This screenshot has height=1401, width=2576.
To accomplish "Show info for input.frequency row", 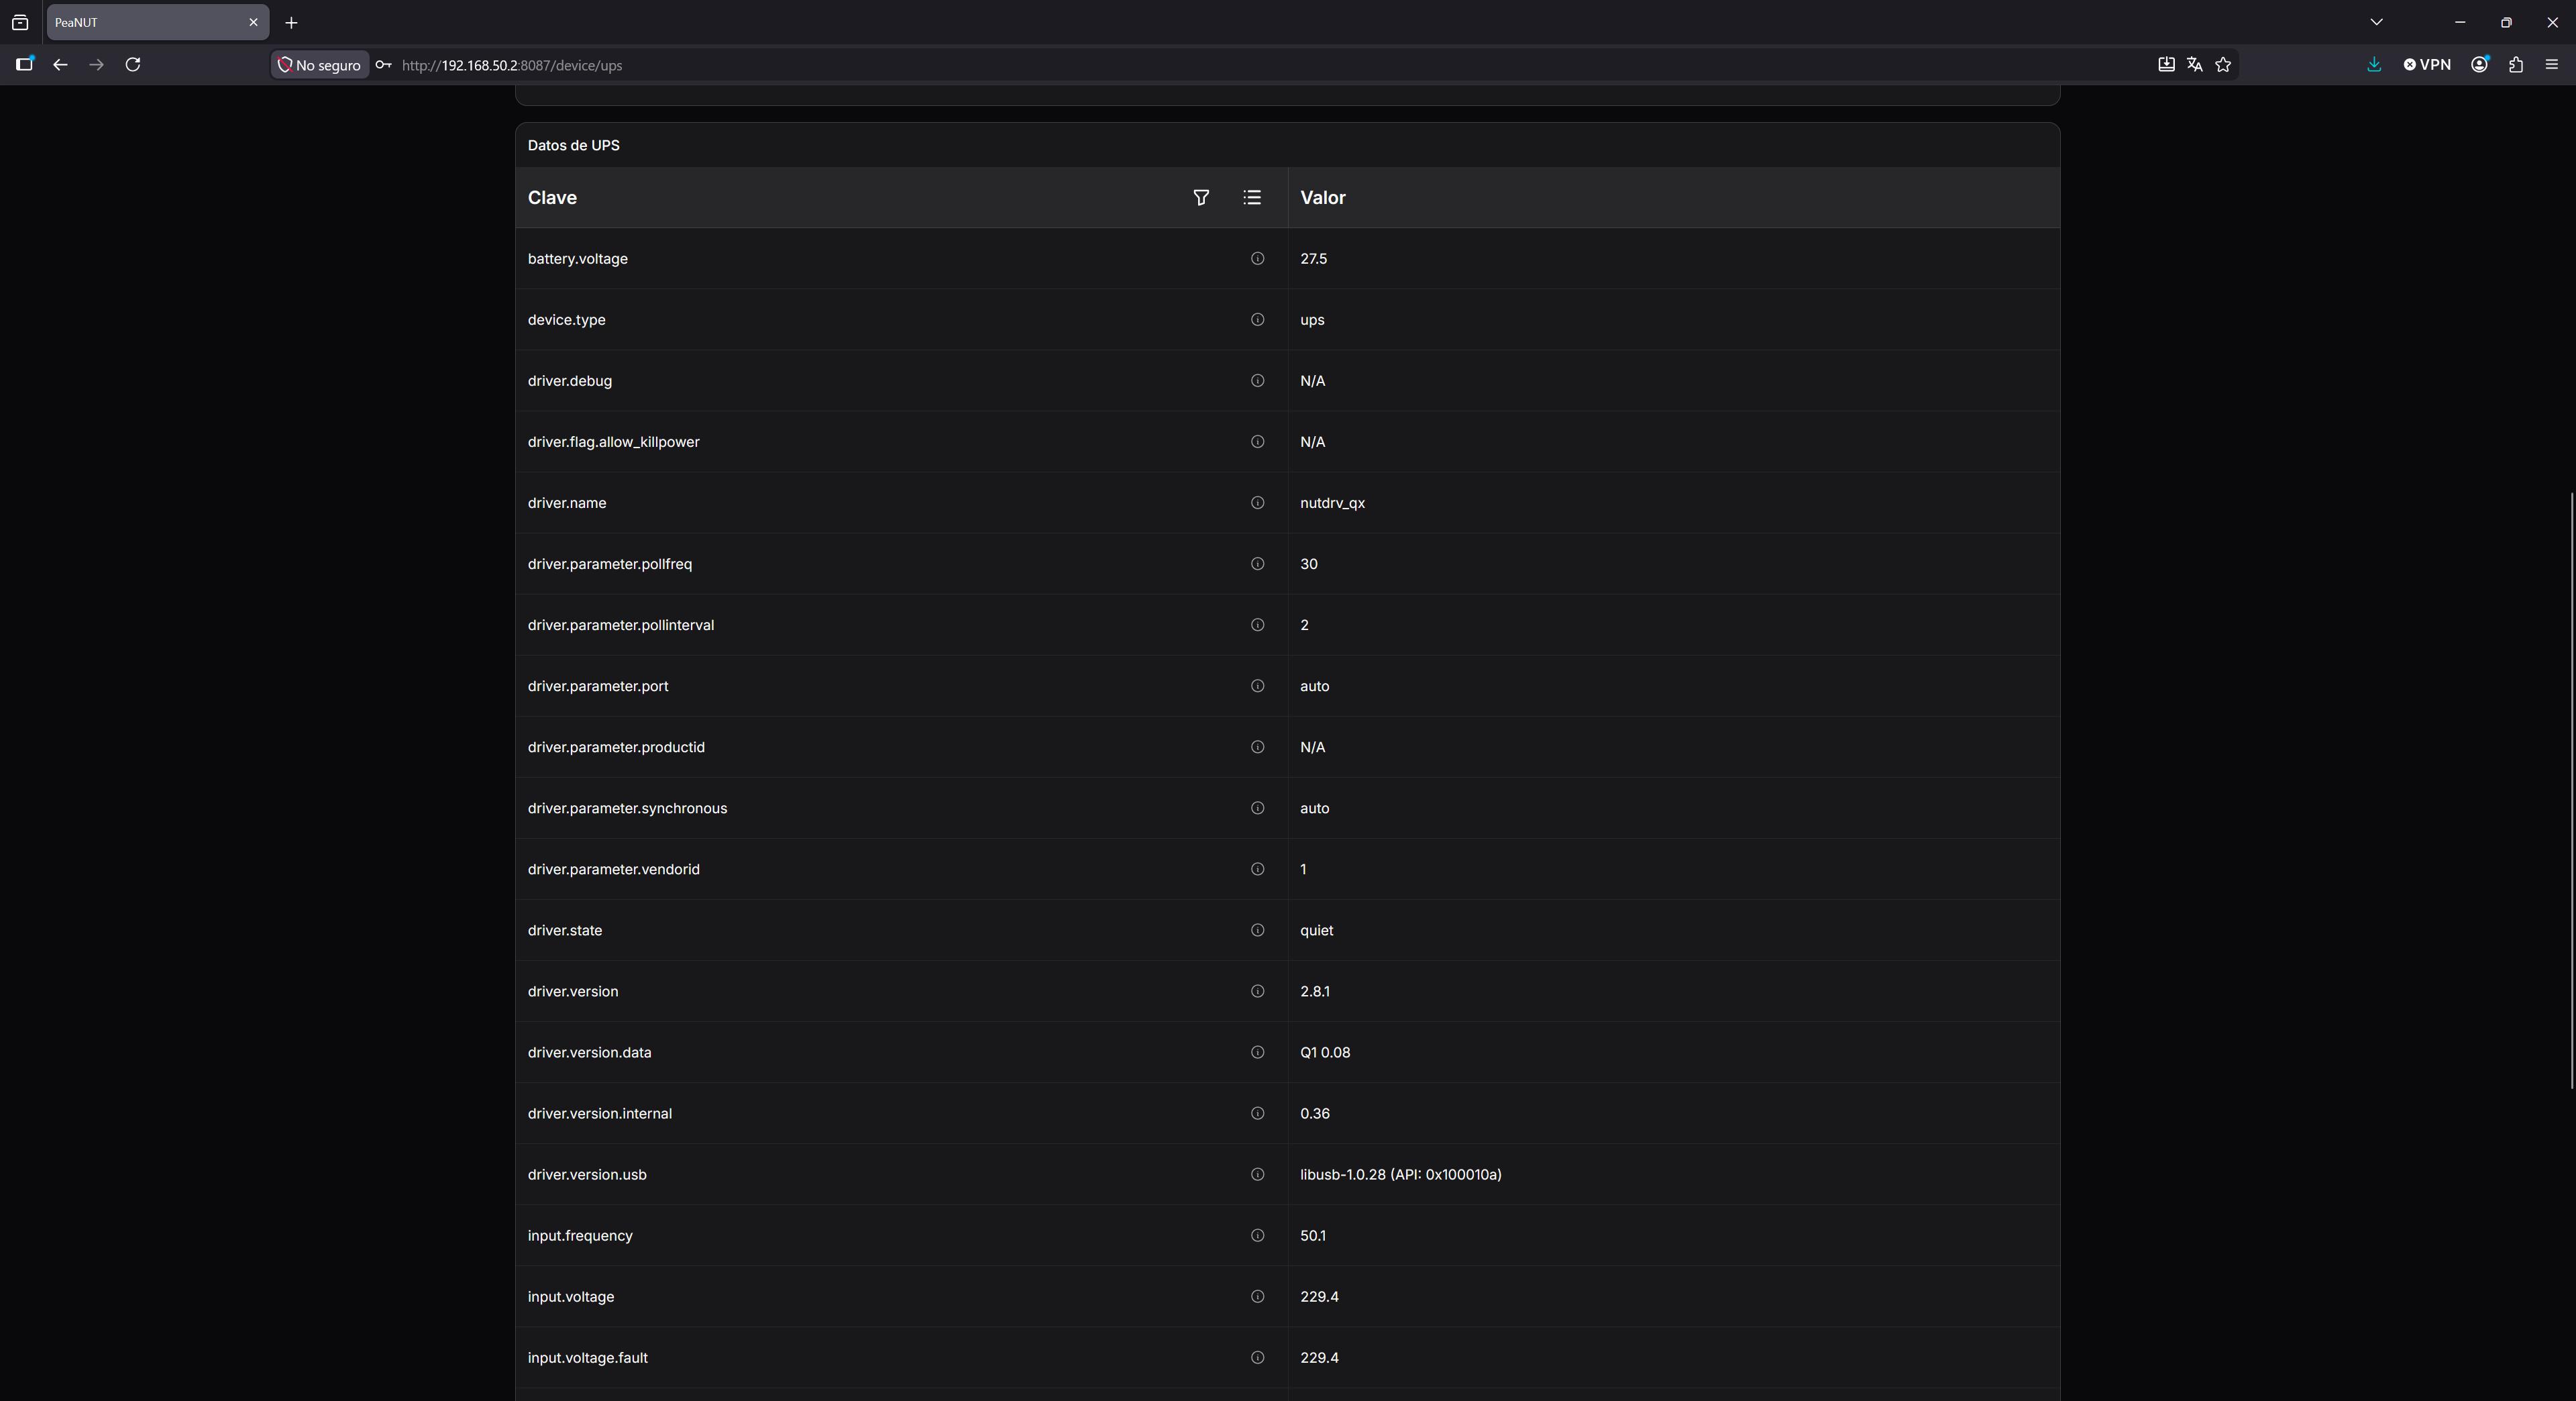I will tap(1257, 1235).
